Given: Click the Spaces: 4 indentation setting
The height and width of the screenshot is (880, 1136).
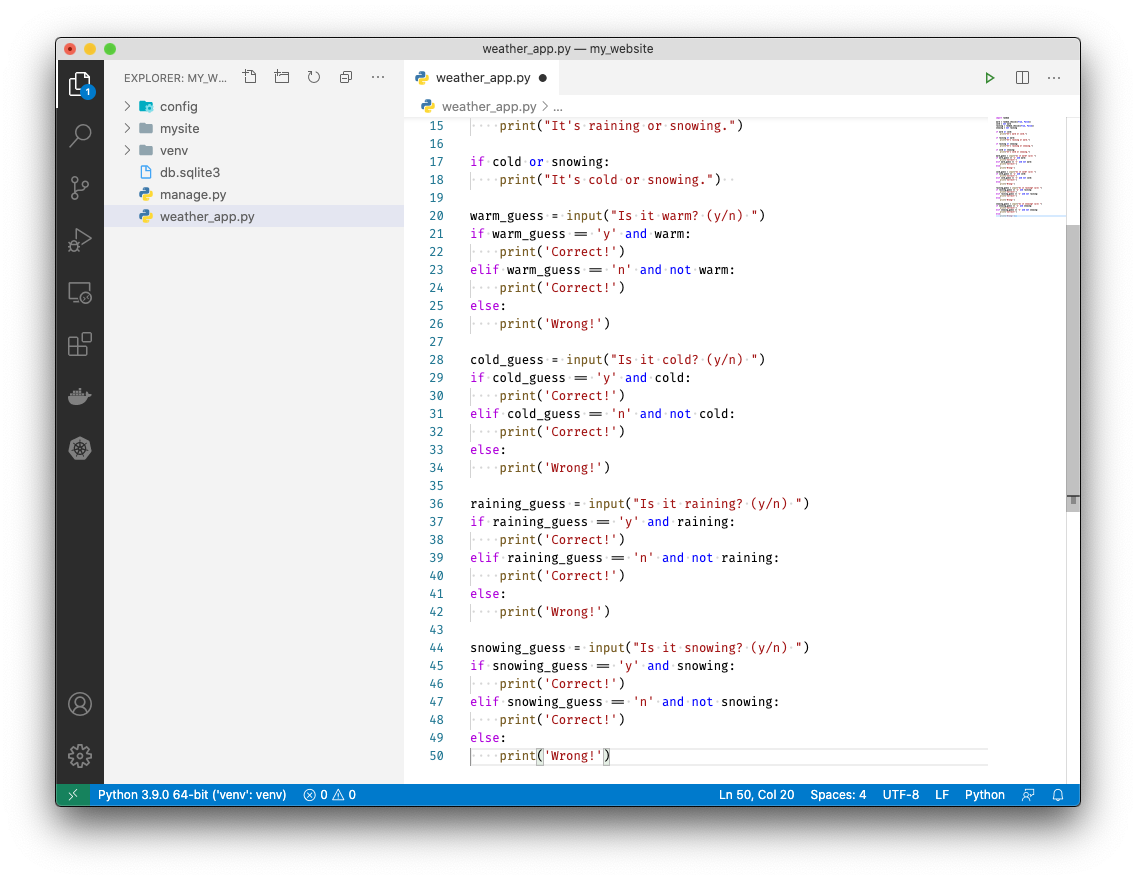Looking at the screenshot, I should pos(838,795).
